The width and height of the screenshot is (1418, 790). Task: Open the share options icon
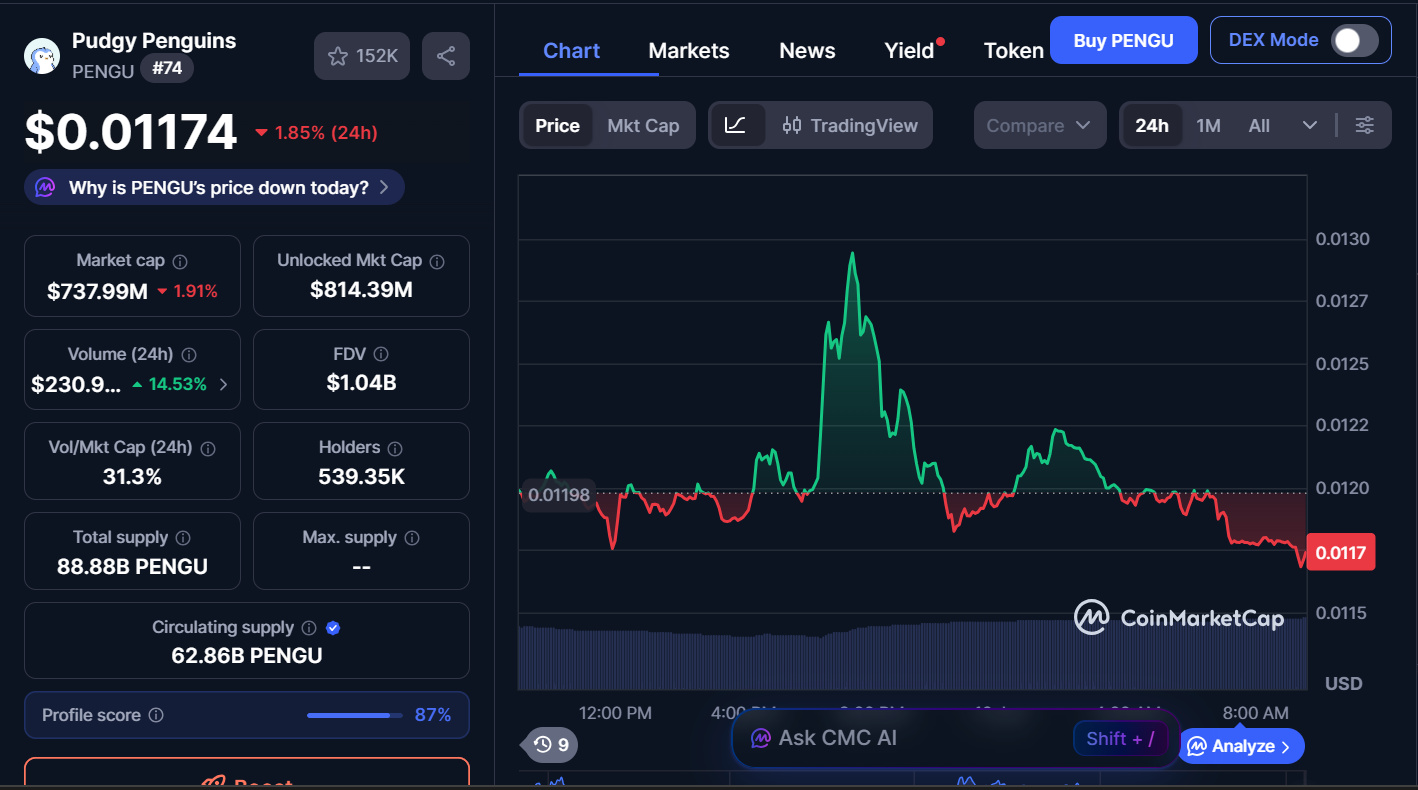[x=446, y=55]
